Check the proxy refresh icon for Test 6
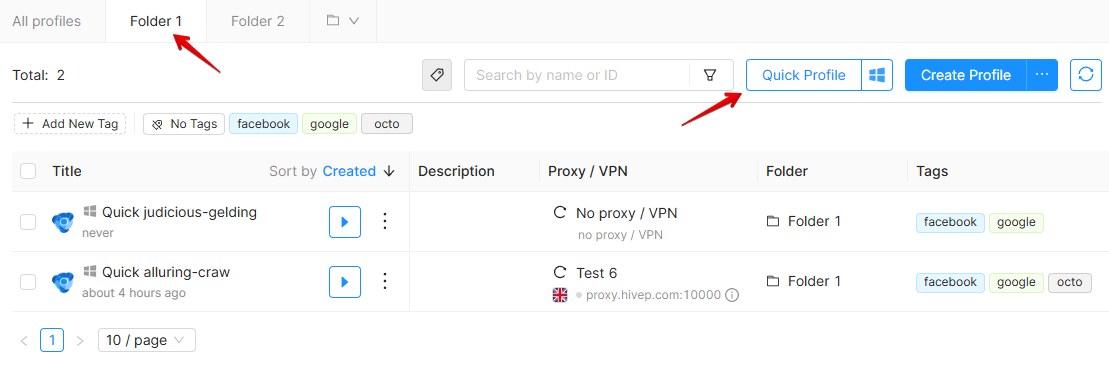Screen dimensions: 1109x371 click(x=559, y=273)
